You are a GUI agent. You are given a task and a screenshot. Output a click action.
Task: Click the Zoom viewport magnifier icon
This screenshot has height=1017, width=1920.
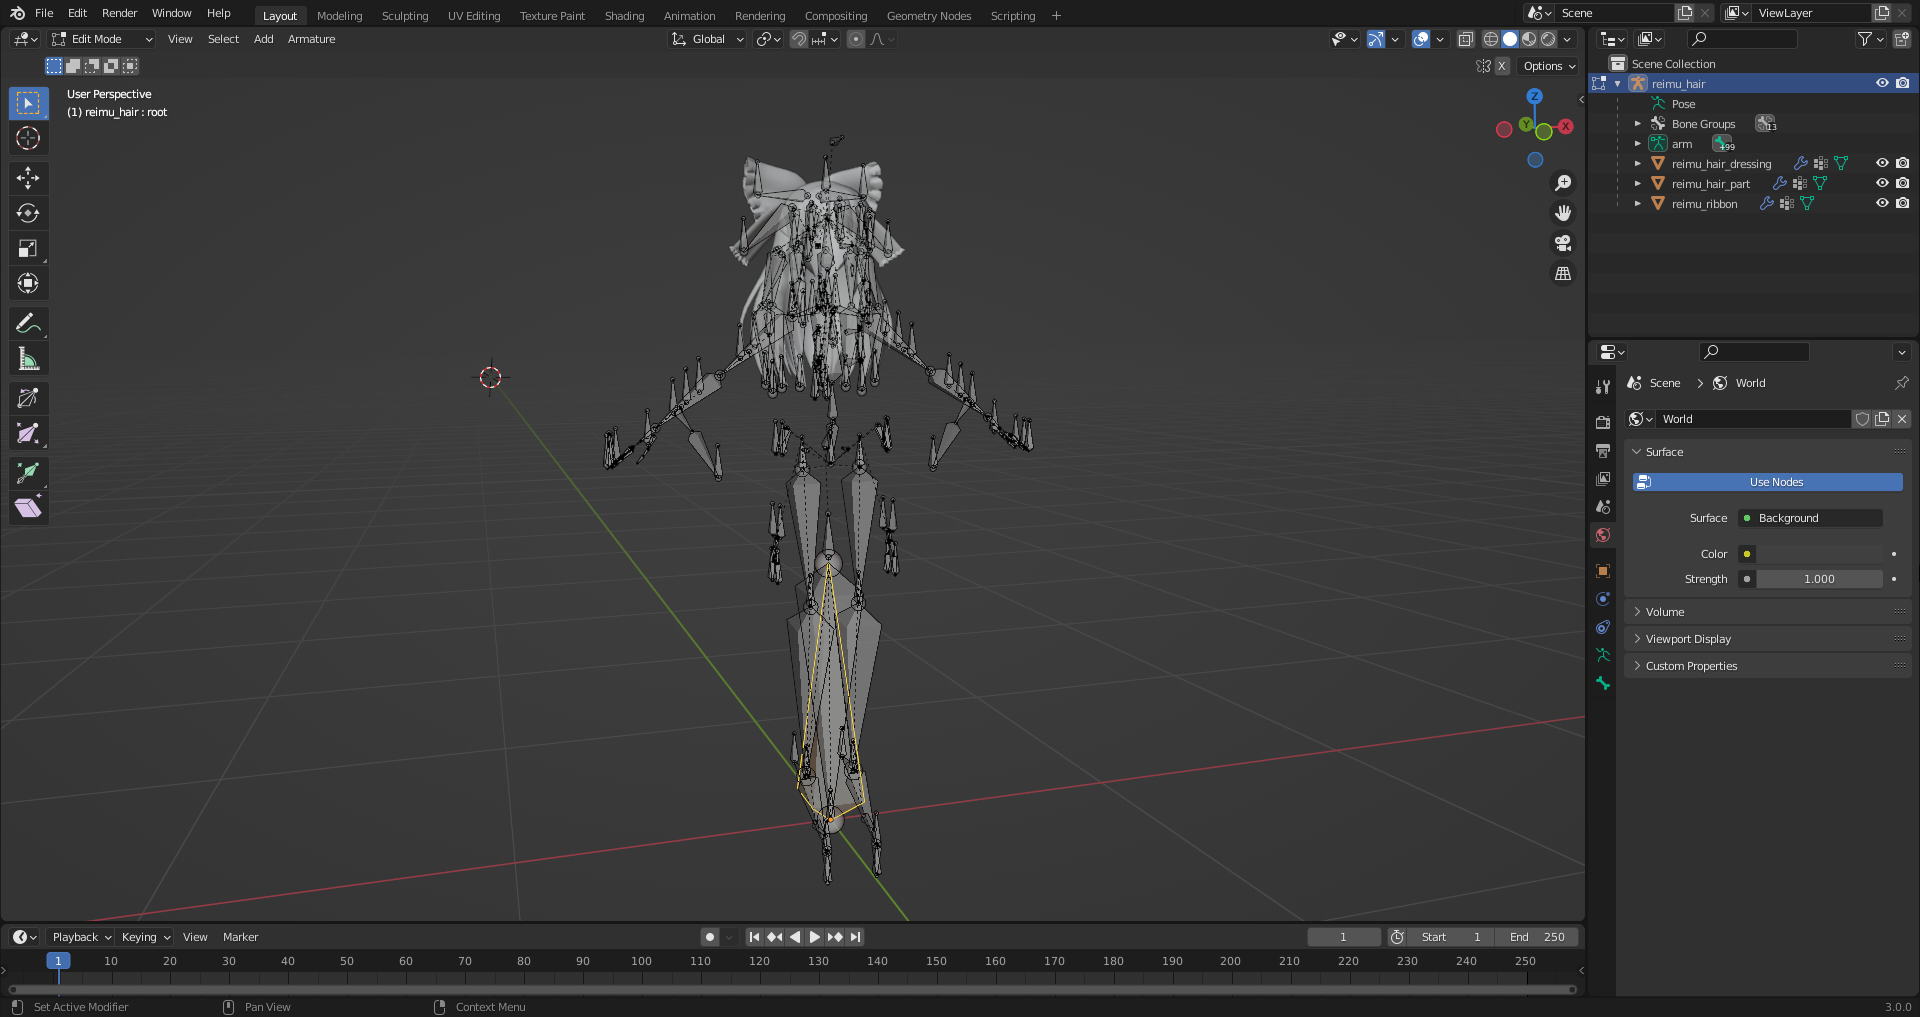coord(1563,183)
